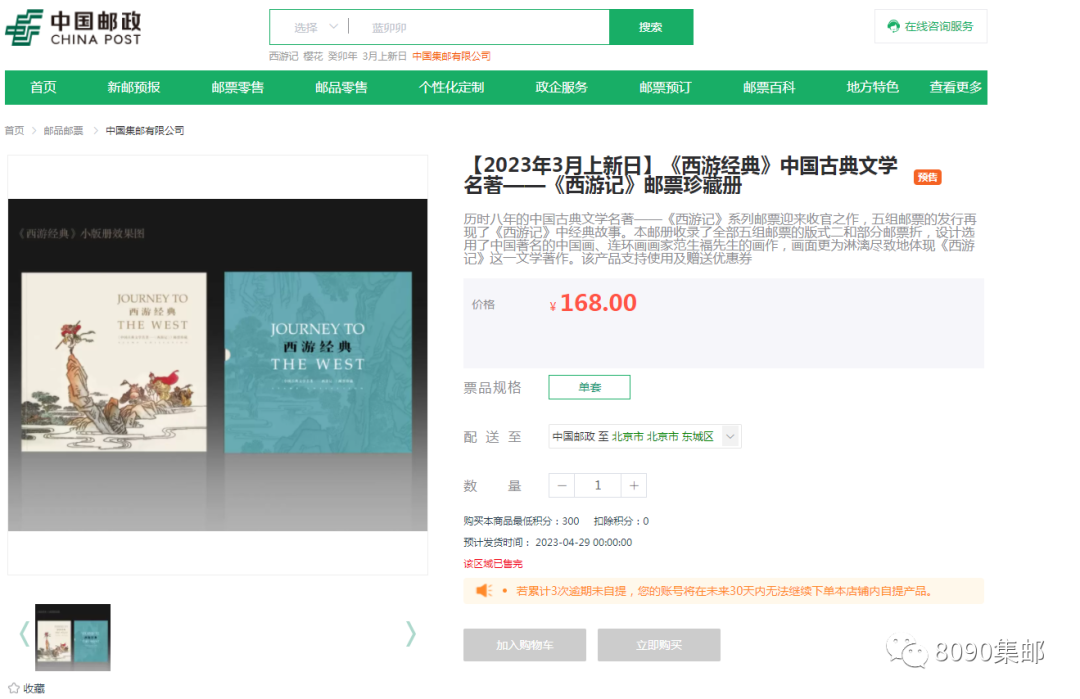This screenshot has width=1080, height=699.
Task: Select hot keyword 癸卯年
Action: [x=342, y=56]
